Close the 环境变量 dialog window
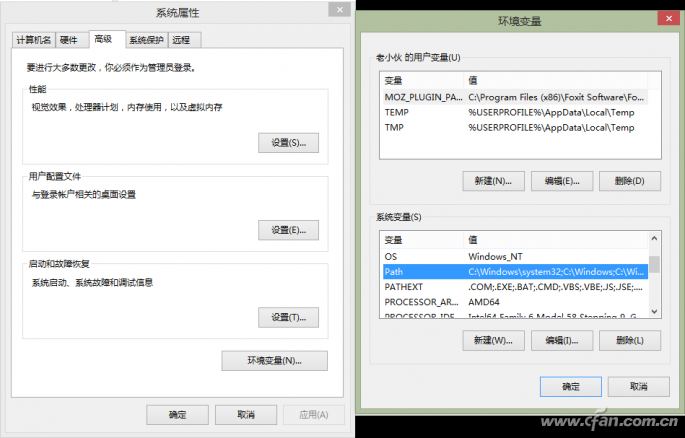 pos(669,18)
